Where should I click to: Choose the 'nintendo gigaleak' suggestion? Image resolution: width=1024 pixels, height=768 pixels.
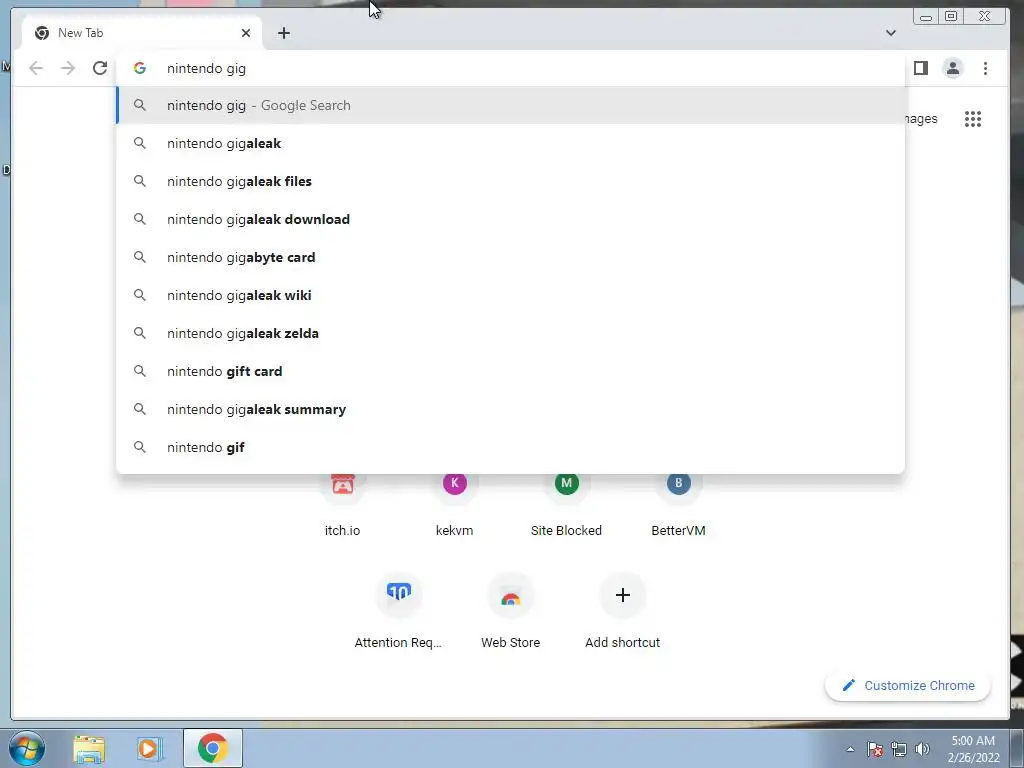pyautogui.click(x=511, y=143)
